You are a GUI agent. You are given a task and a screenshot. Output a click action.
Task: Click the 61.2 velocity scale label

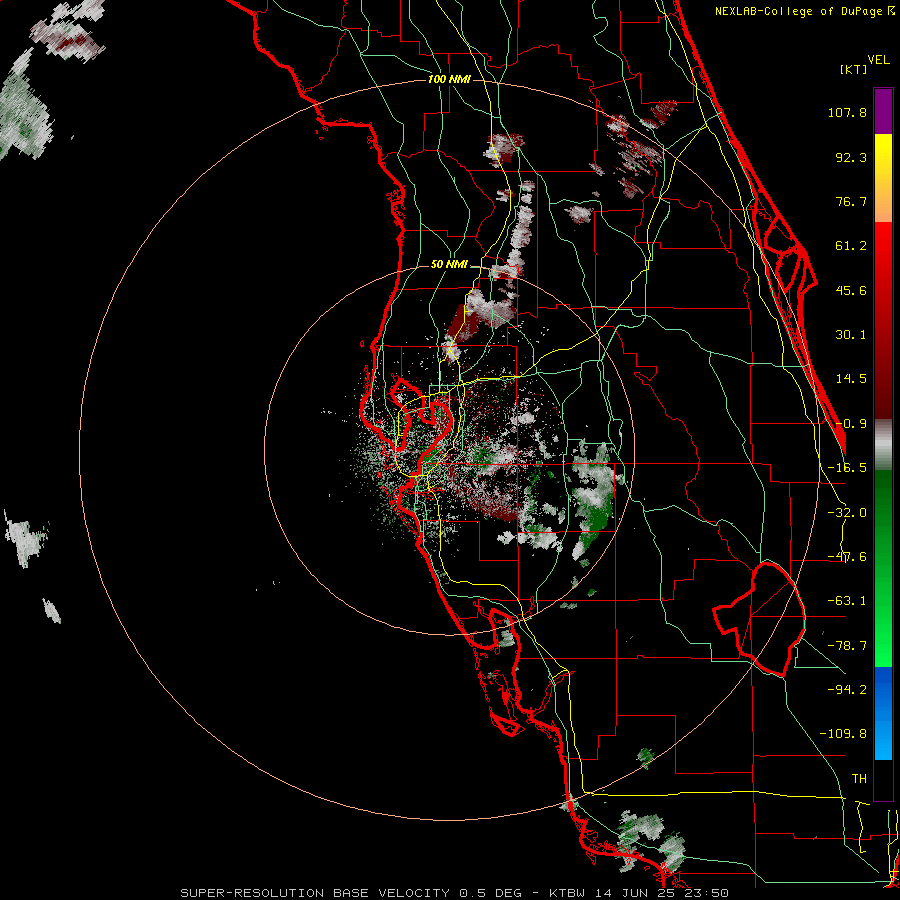tap(851, 246)
